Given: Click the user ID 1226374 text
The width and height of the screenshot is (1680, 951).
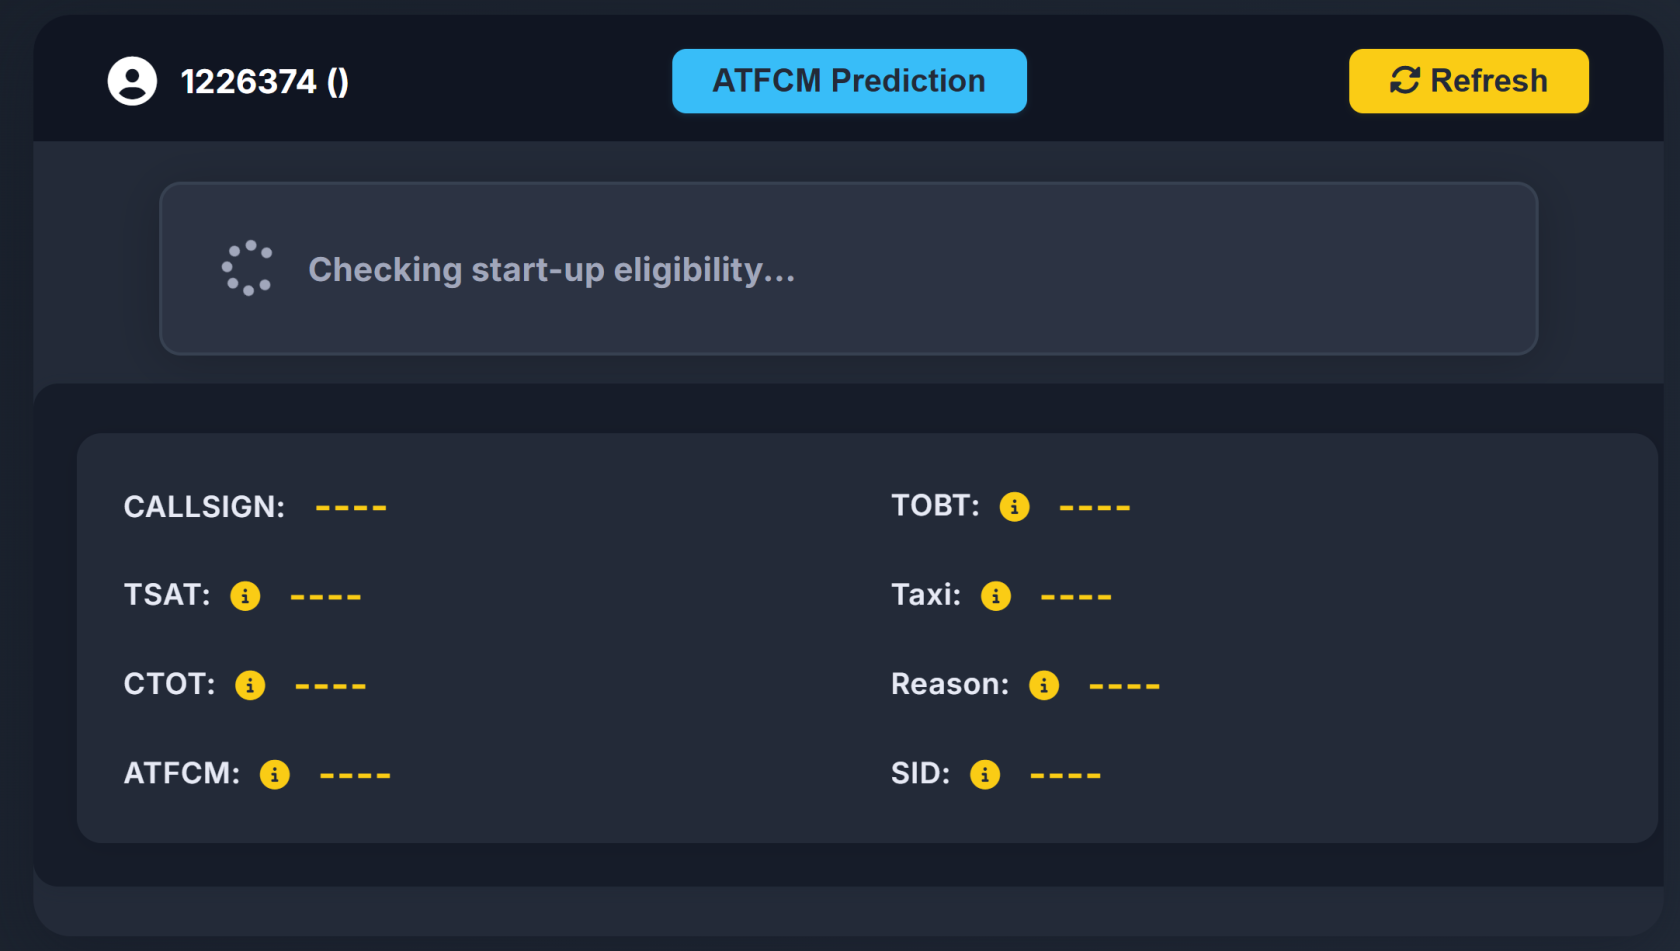Looking at the screenshot, I should [x=264, y=81].
